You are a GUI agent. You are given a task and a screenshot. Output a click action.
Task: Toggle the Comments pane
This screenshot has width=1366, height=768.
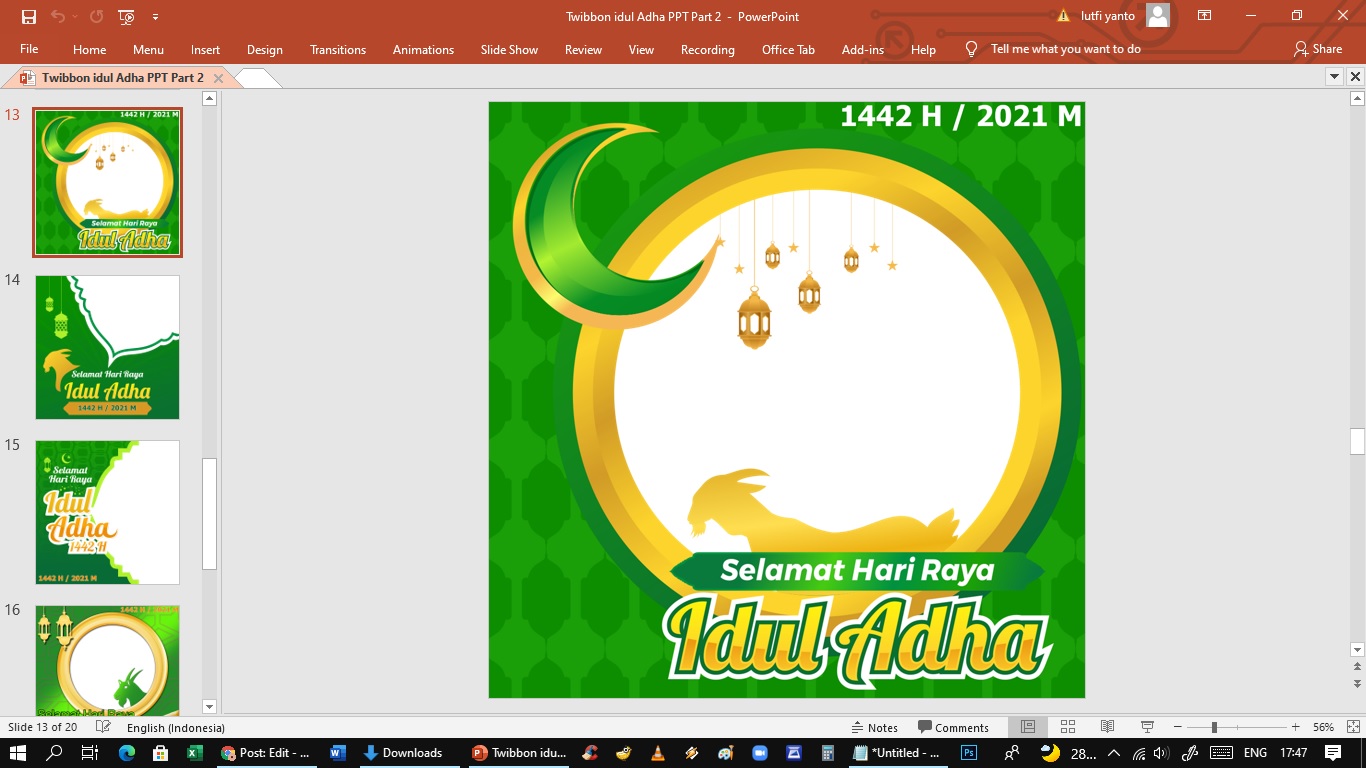coord(953,727)
